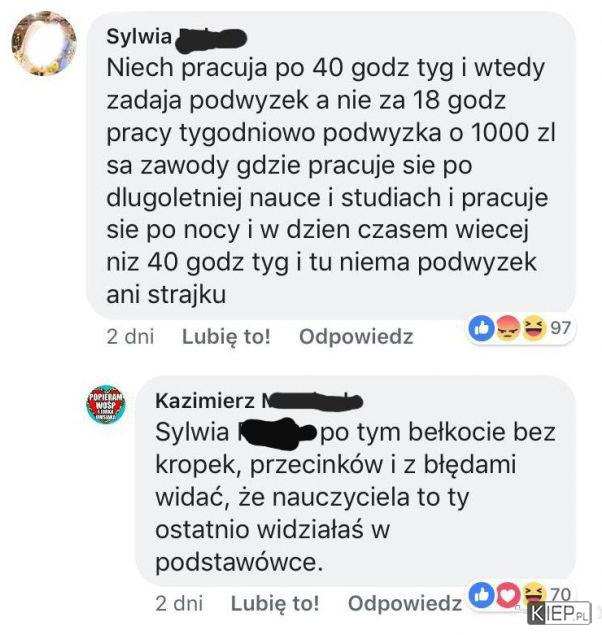This screenshot has height=635, width=602.
Task: Click the heart reaction on Kazimierz's reply
Action: [508, 595]
